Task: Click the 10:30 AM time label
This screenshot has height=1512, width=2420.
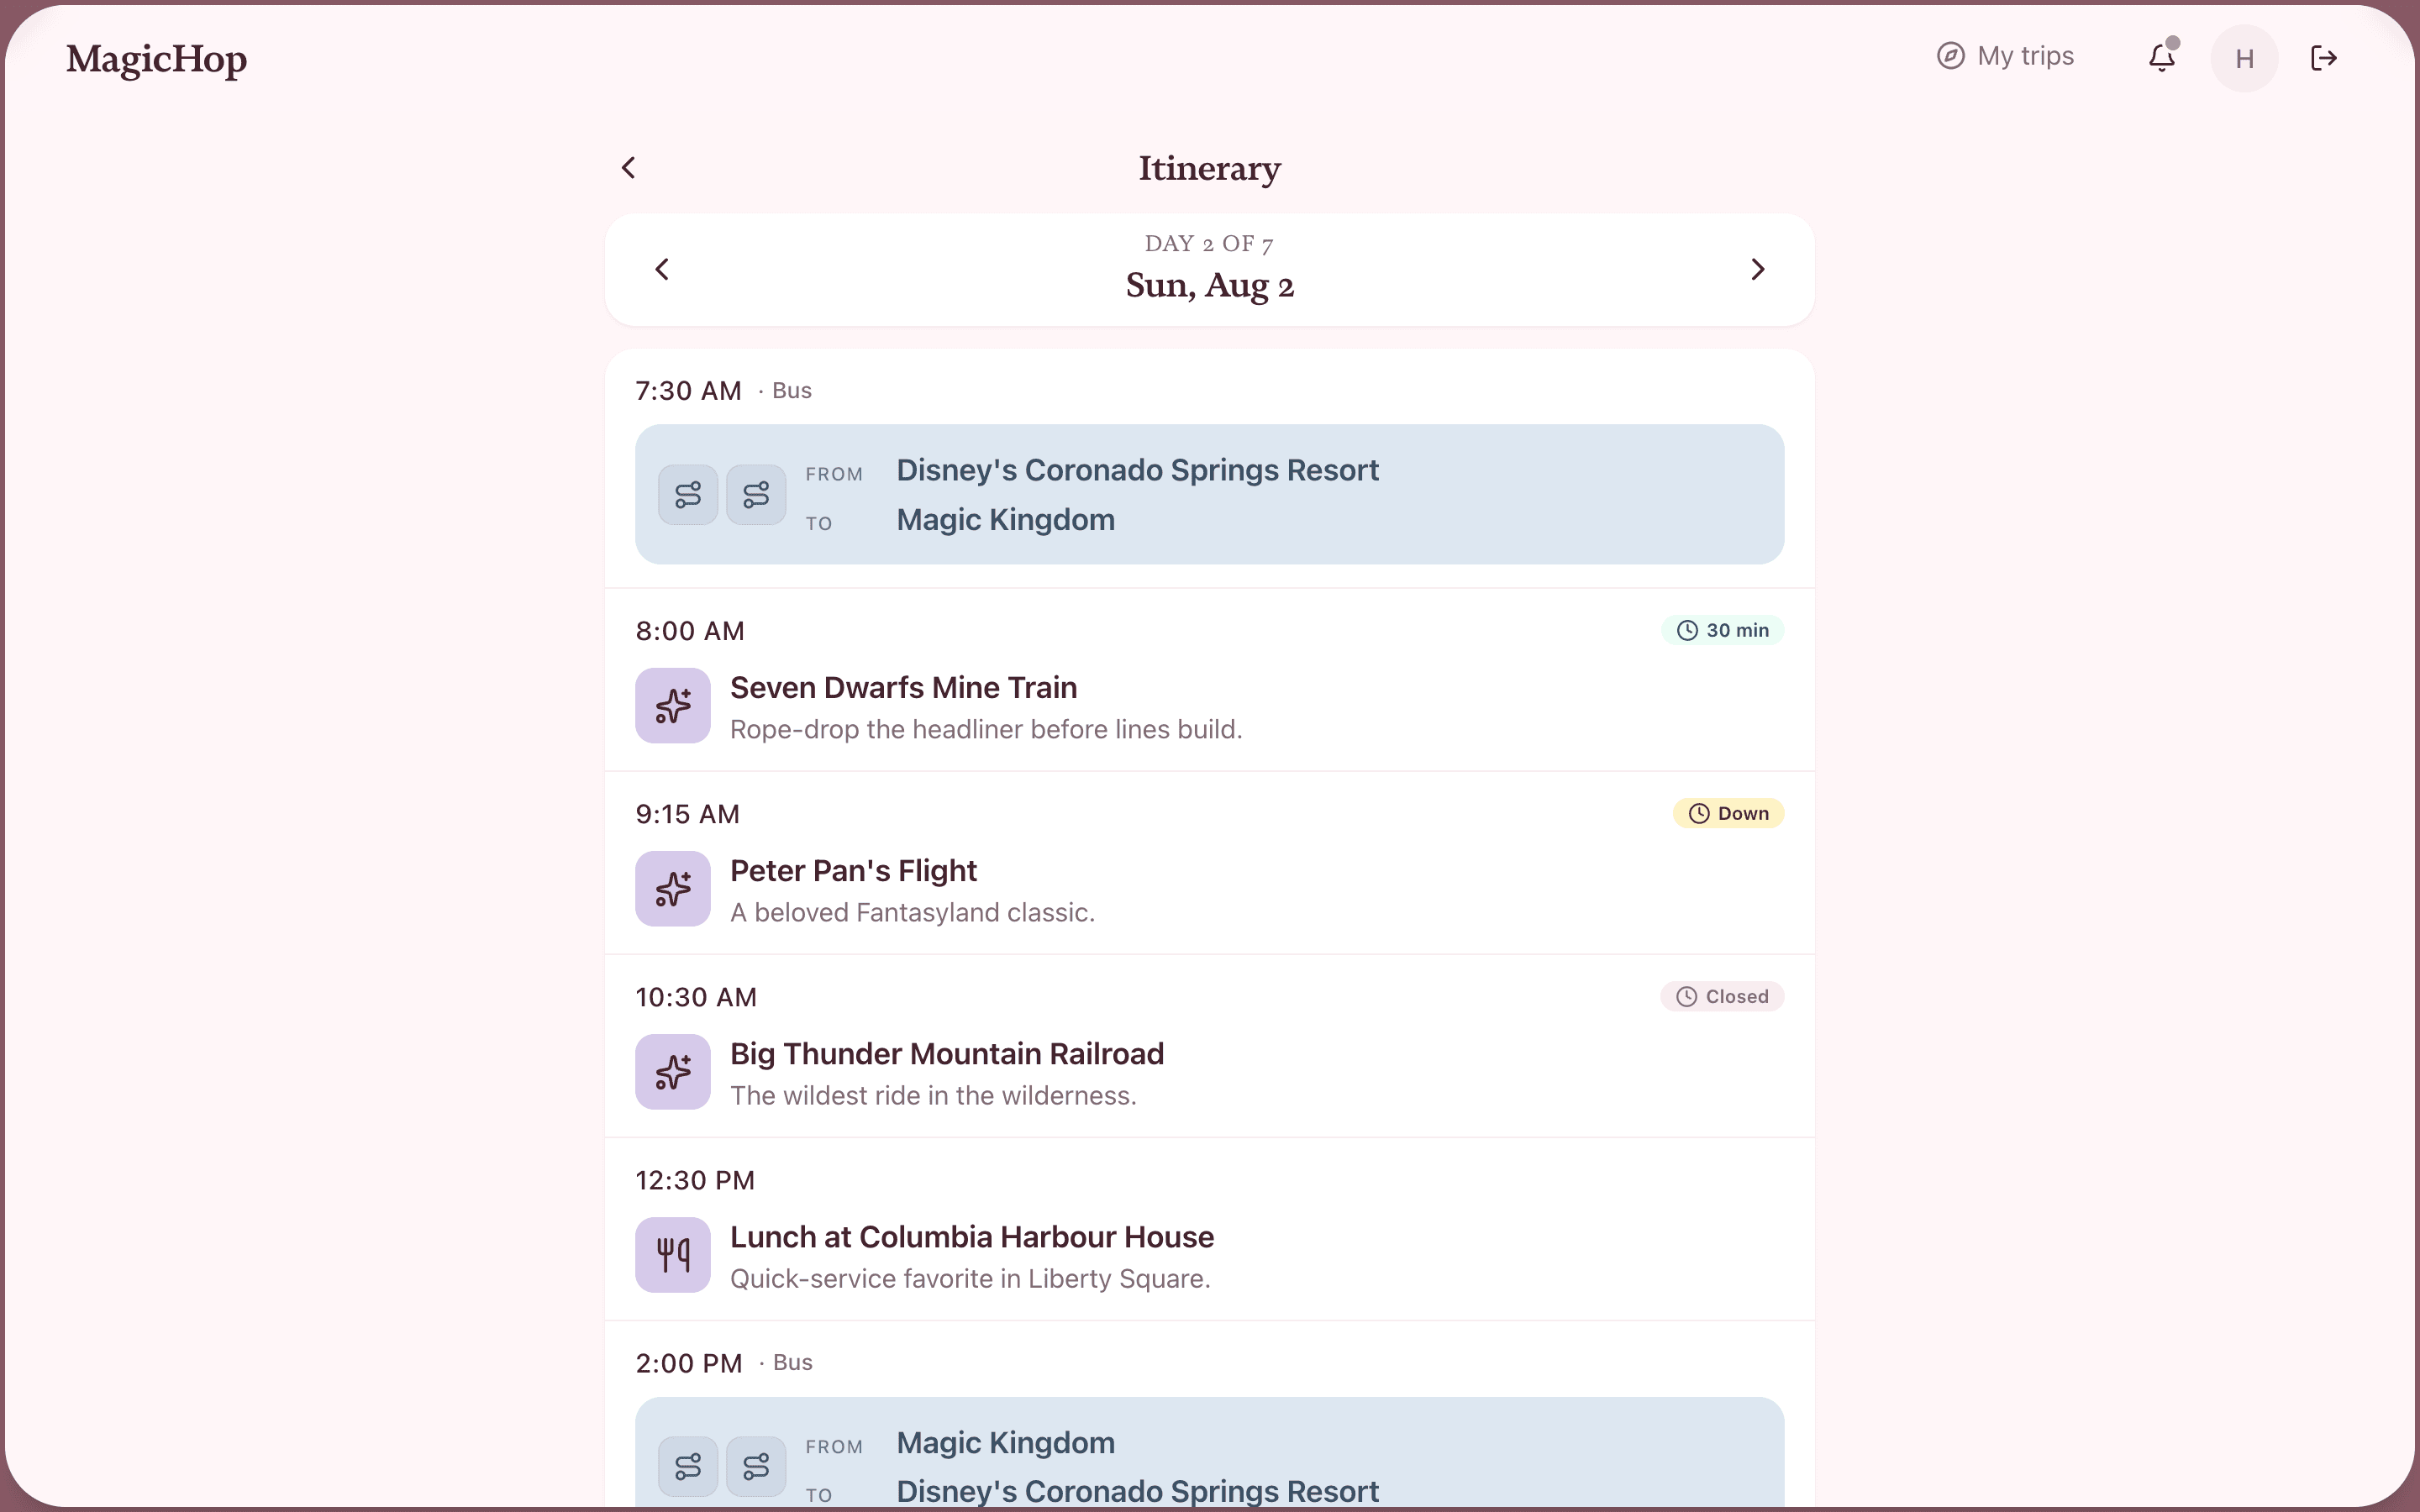Action: (x=696, y=997)
